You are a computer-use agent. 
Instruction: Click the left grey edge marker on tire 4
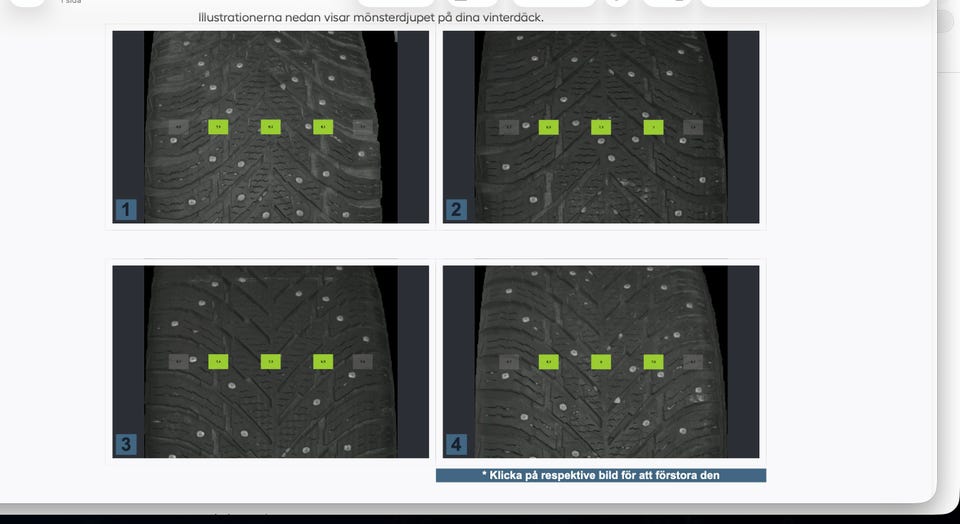(509, 362)
